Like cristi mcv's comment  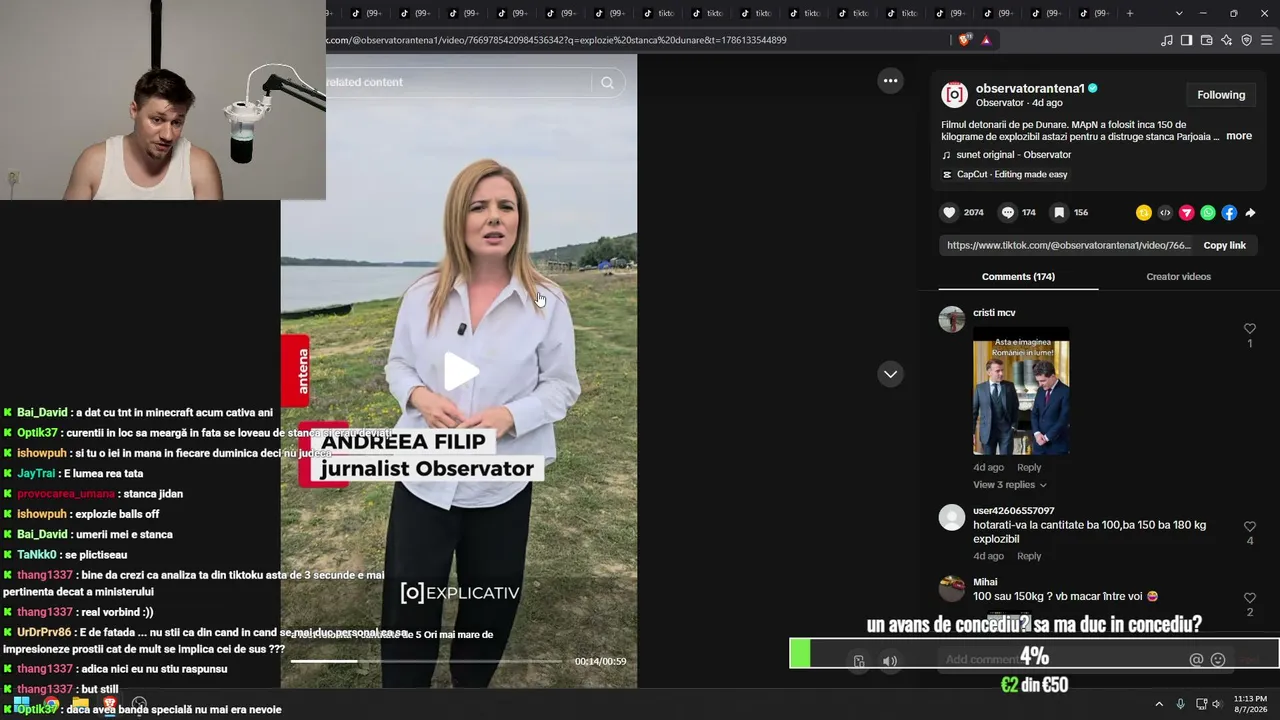[1249, 329]
